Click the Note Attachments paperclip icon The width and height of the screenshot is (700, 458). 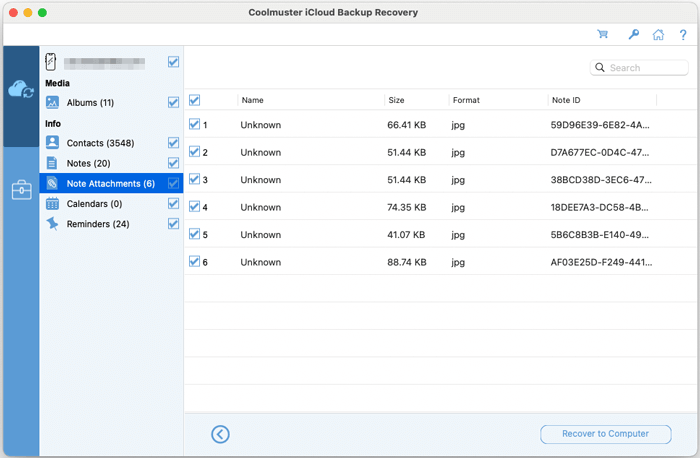click(52, 183)
